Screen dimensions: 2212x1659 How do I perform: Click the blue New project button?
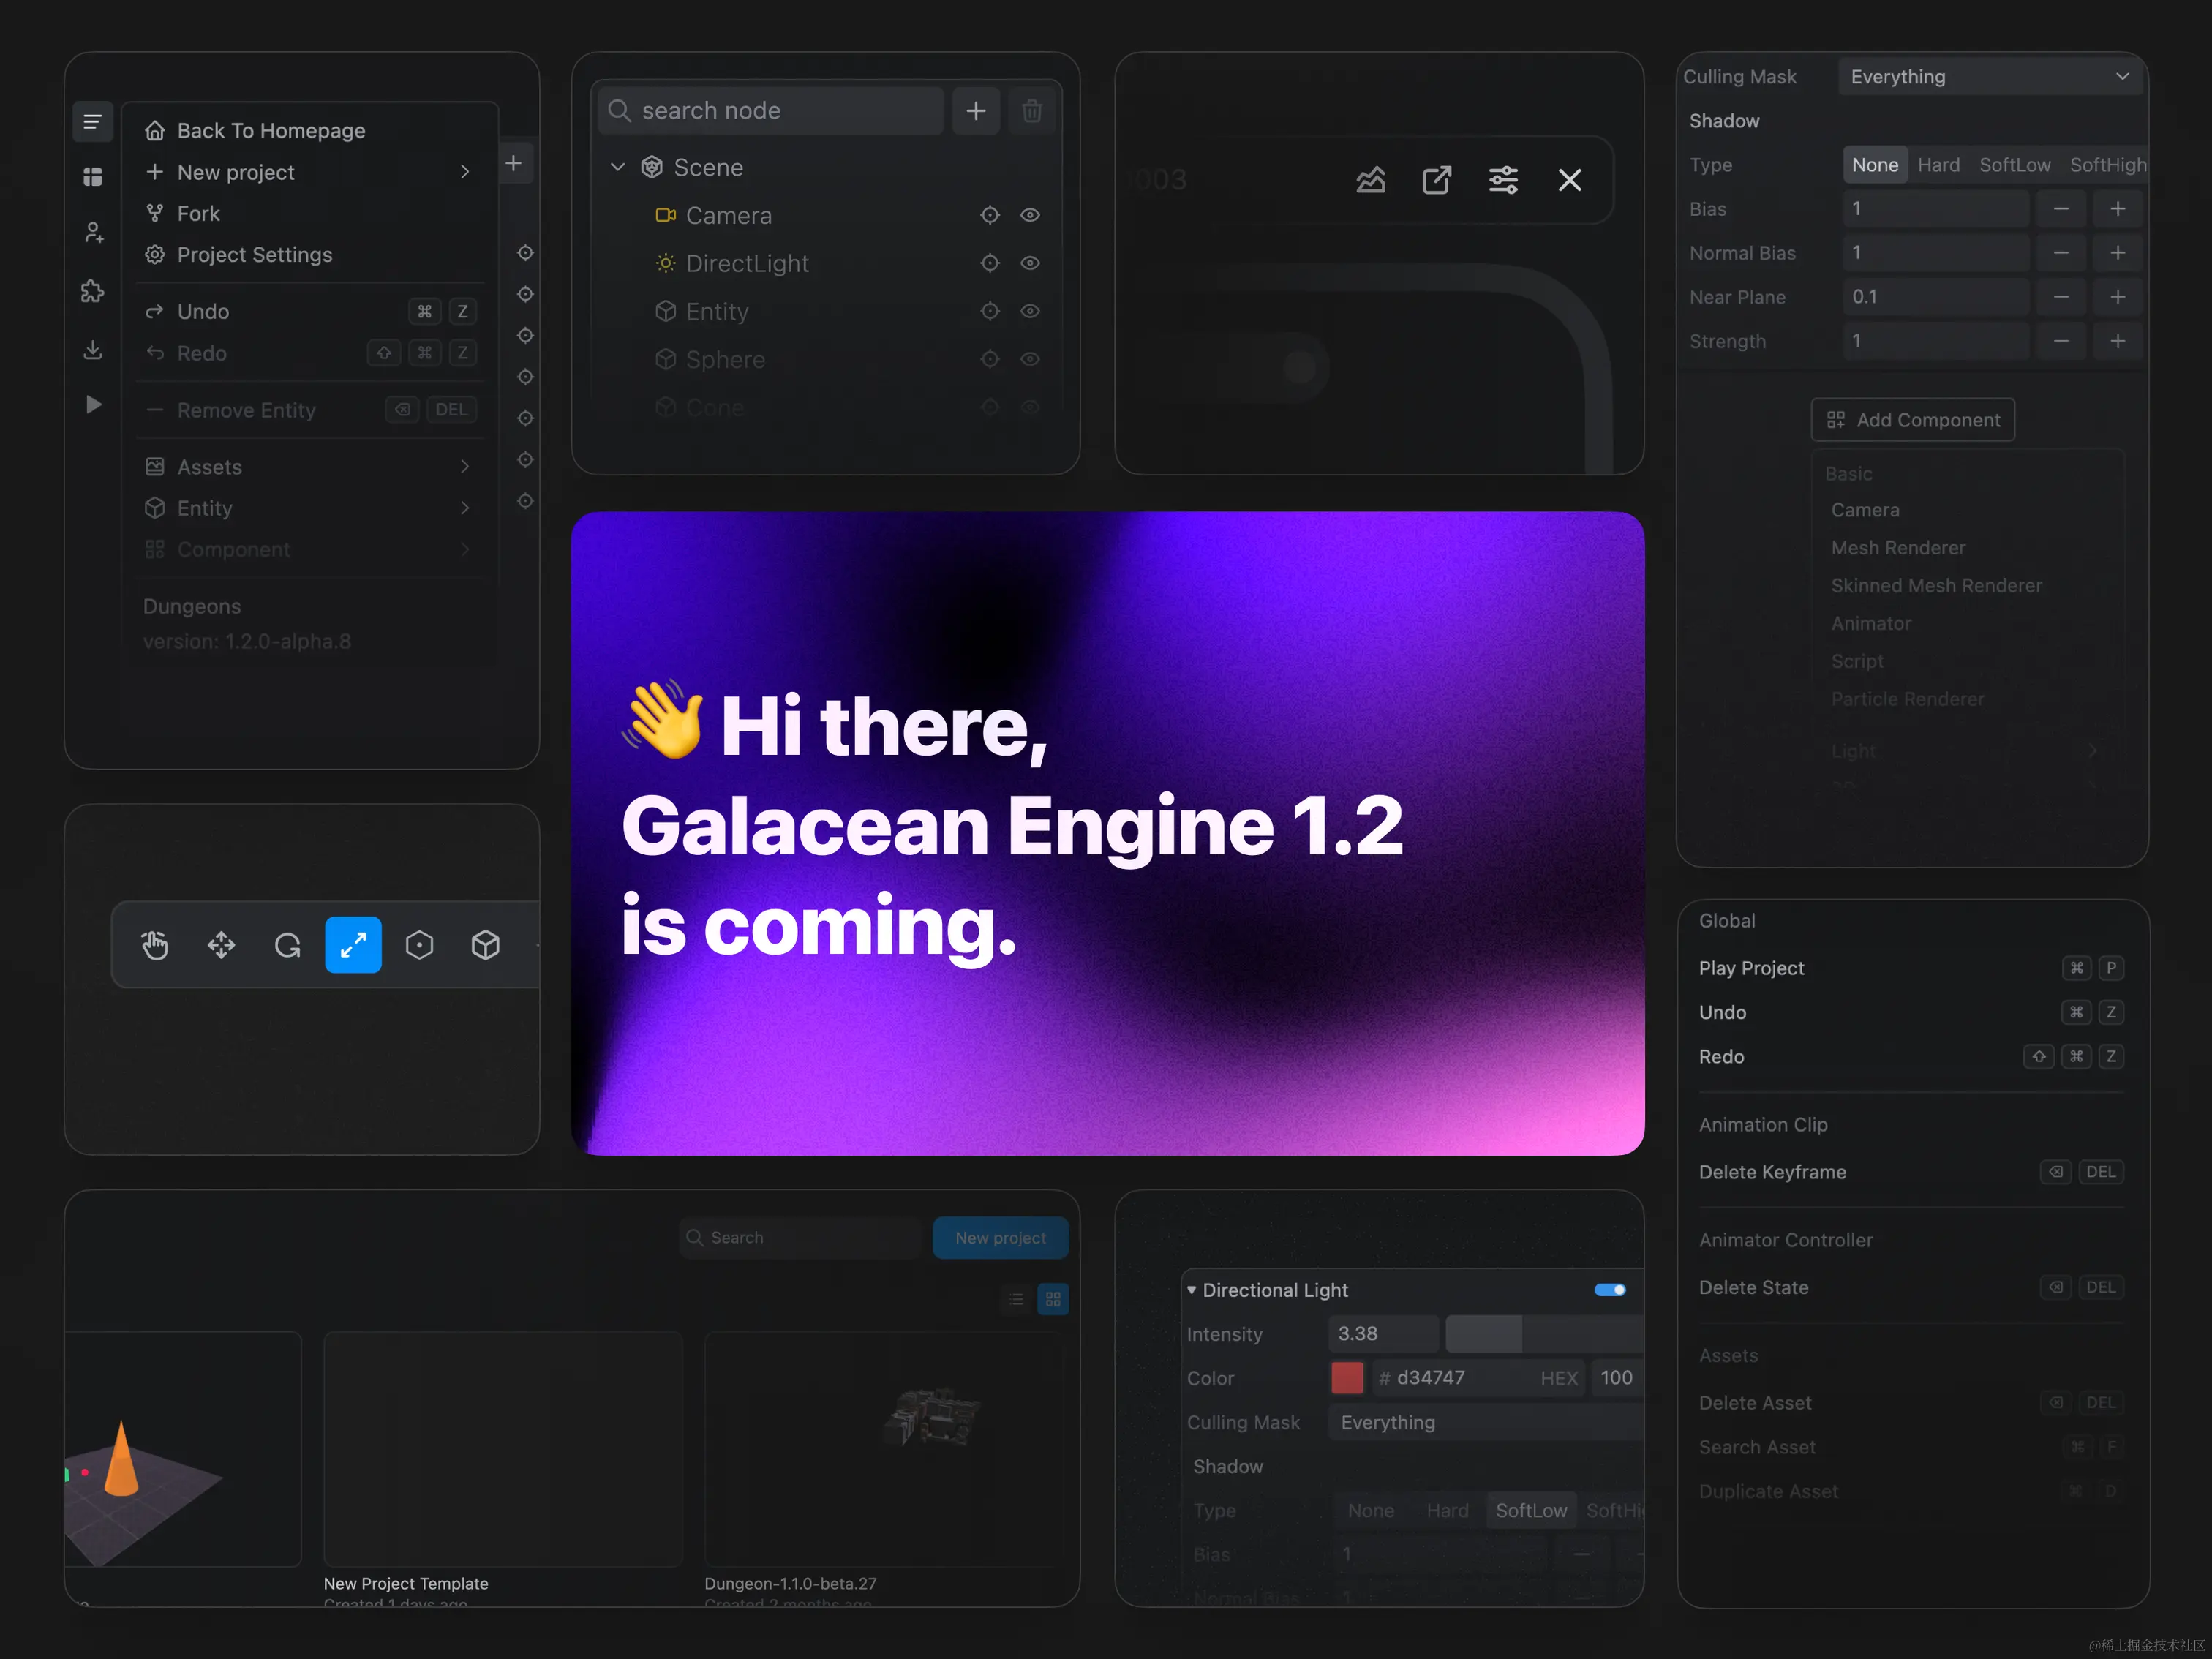[x=1000, y=1238]
